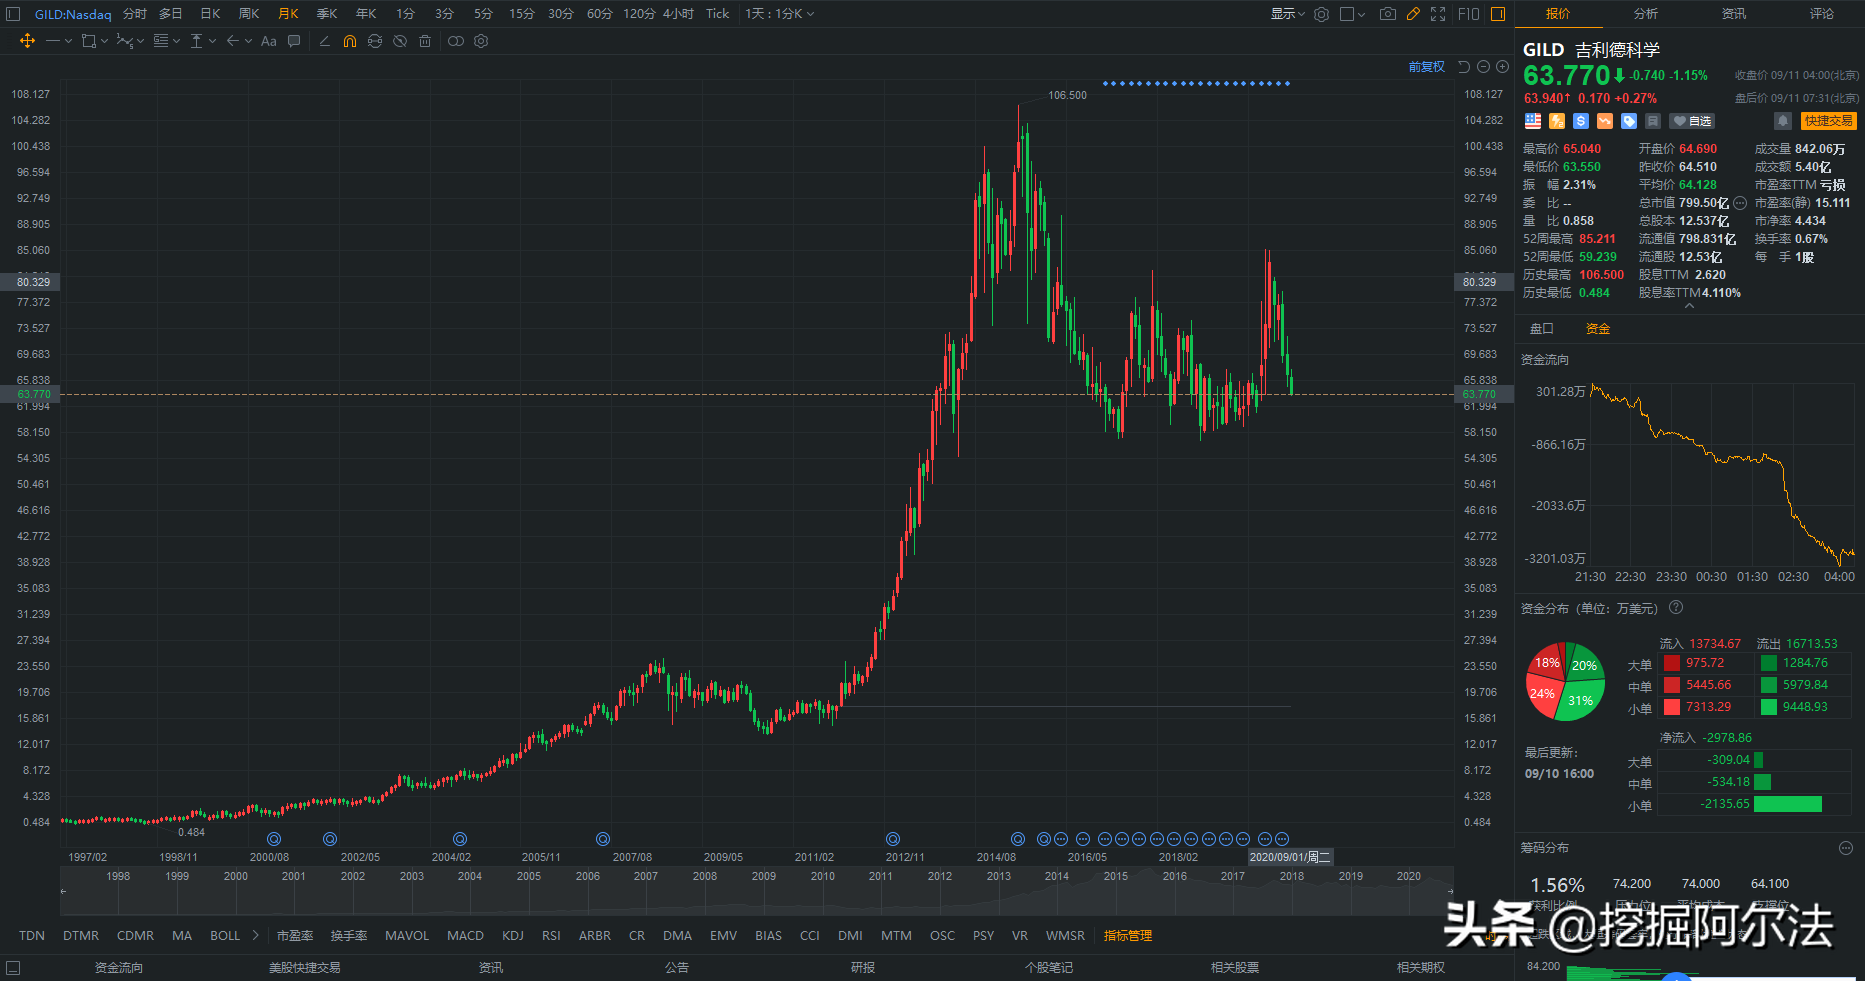
Task: Add GILD to 自选 watchlist
Action: click(x=1692, y=121)
